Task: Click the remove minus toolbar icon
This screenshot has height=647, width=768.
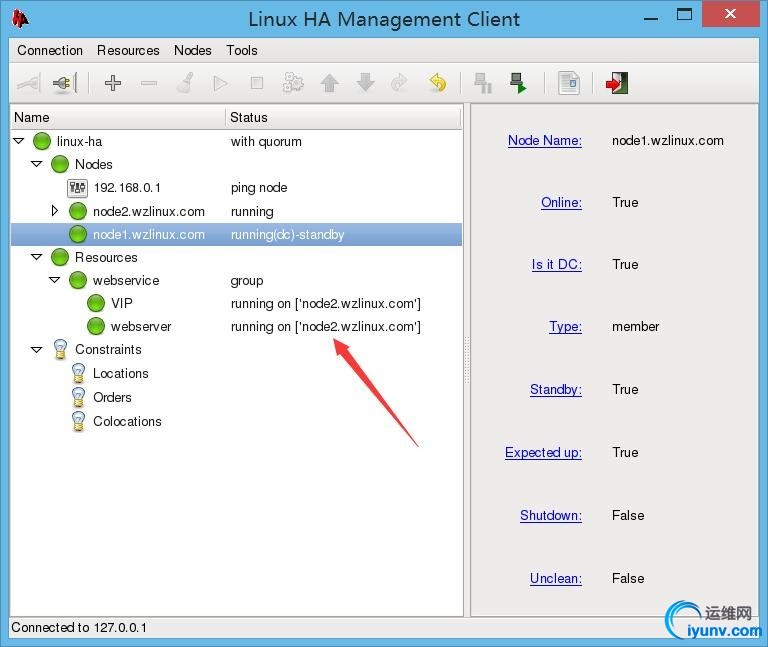Action: point(149,83)
